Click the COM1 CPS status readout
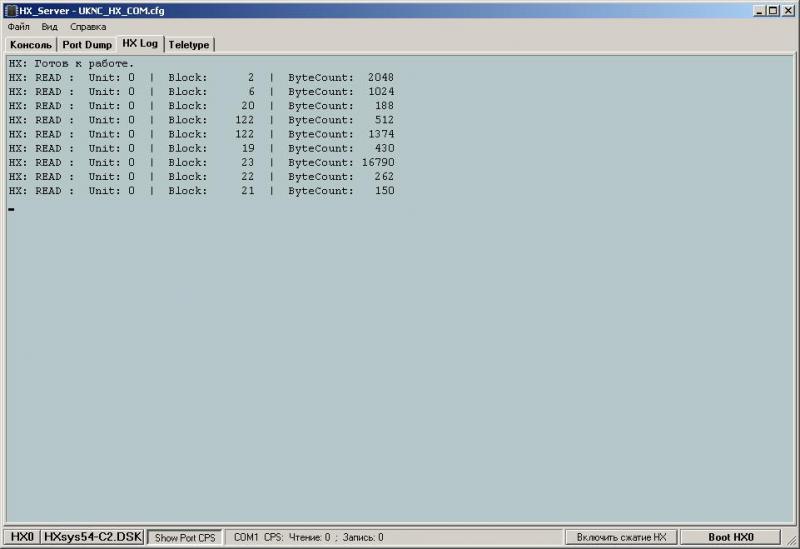800x549 pixels. pos(308,538)
